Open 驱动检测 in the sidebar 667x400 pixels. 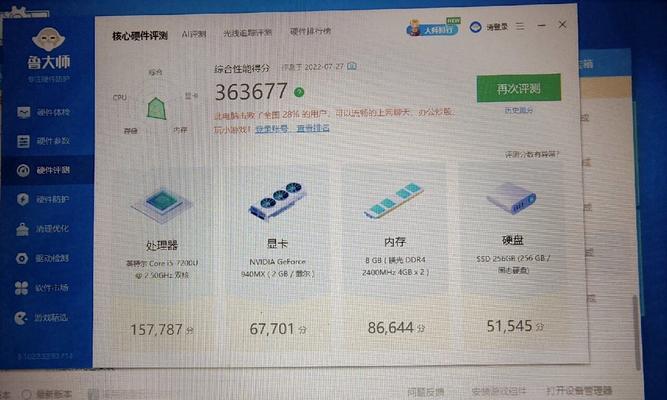coord(44,258)
